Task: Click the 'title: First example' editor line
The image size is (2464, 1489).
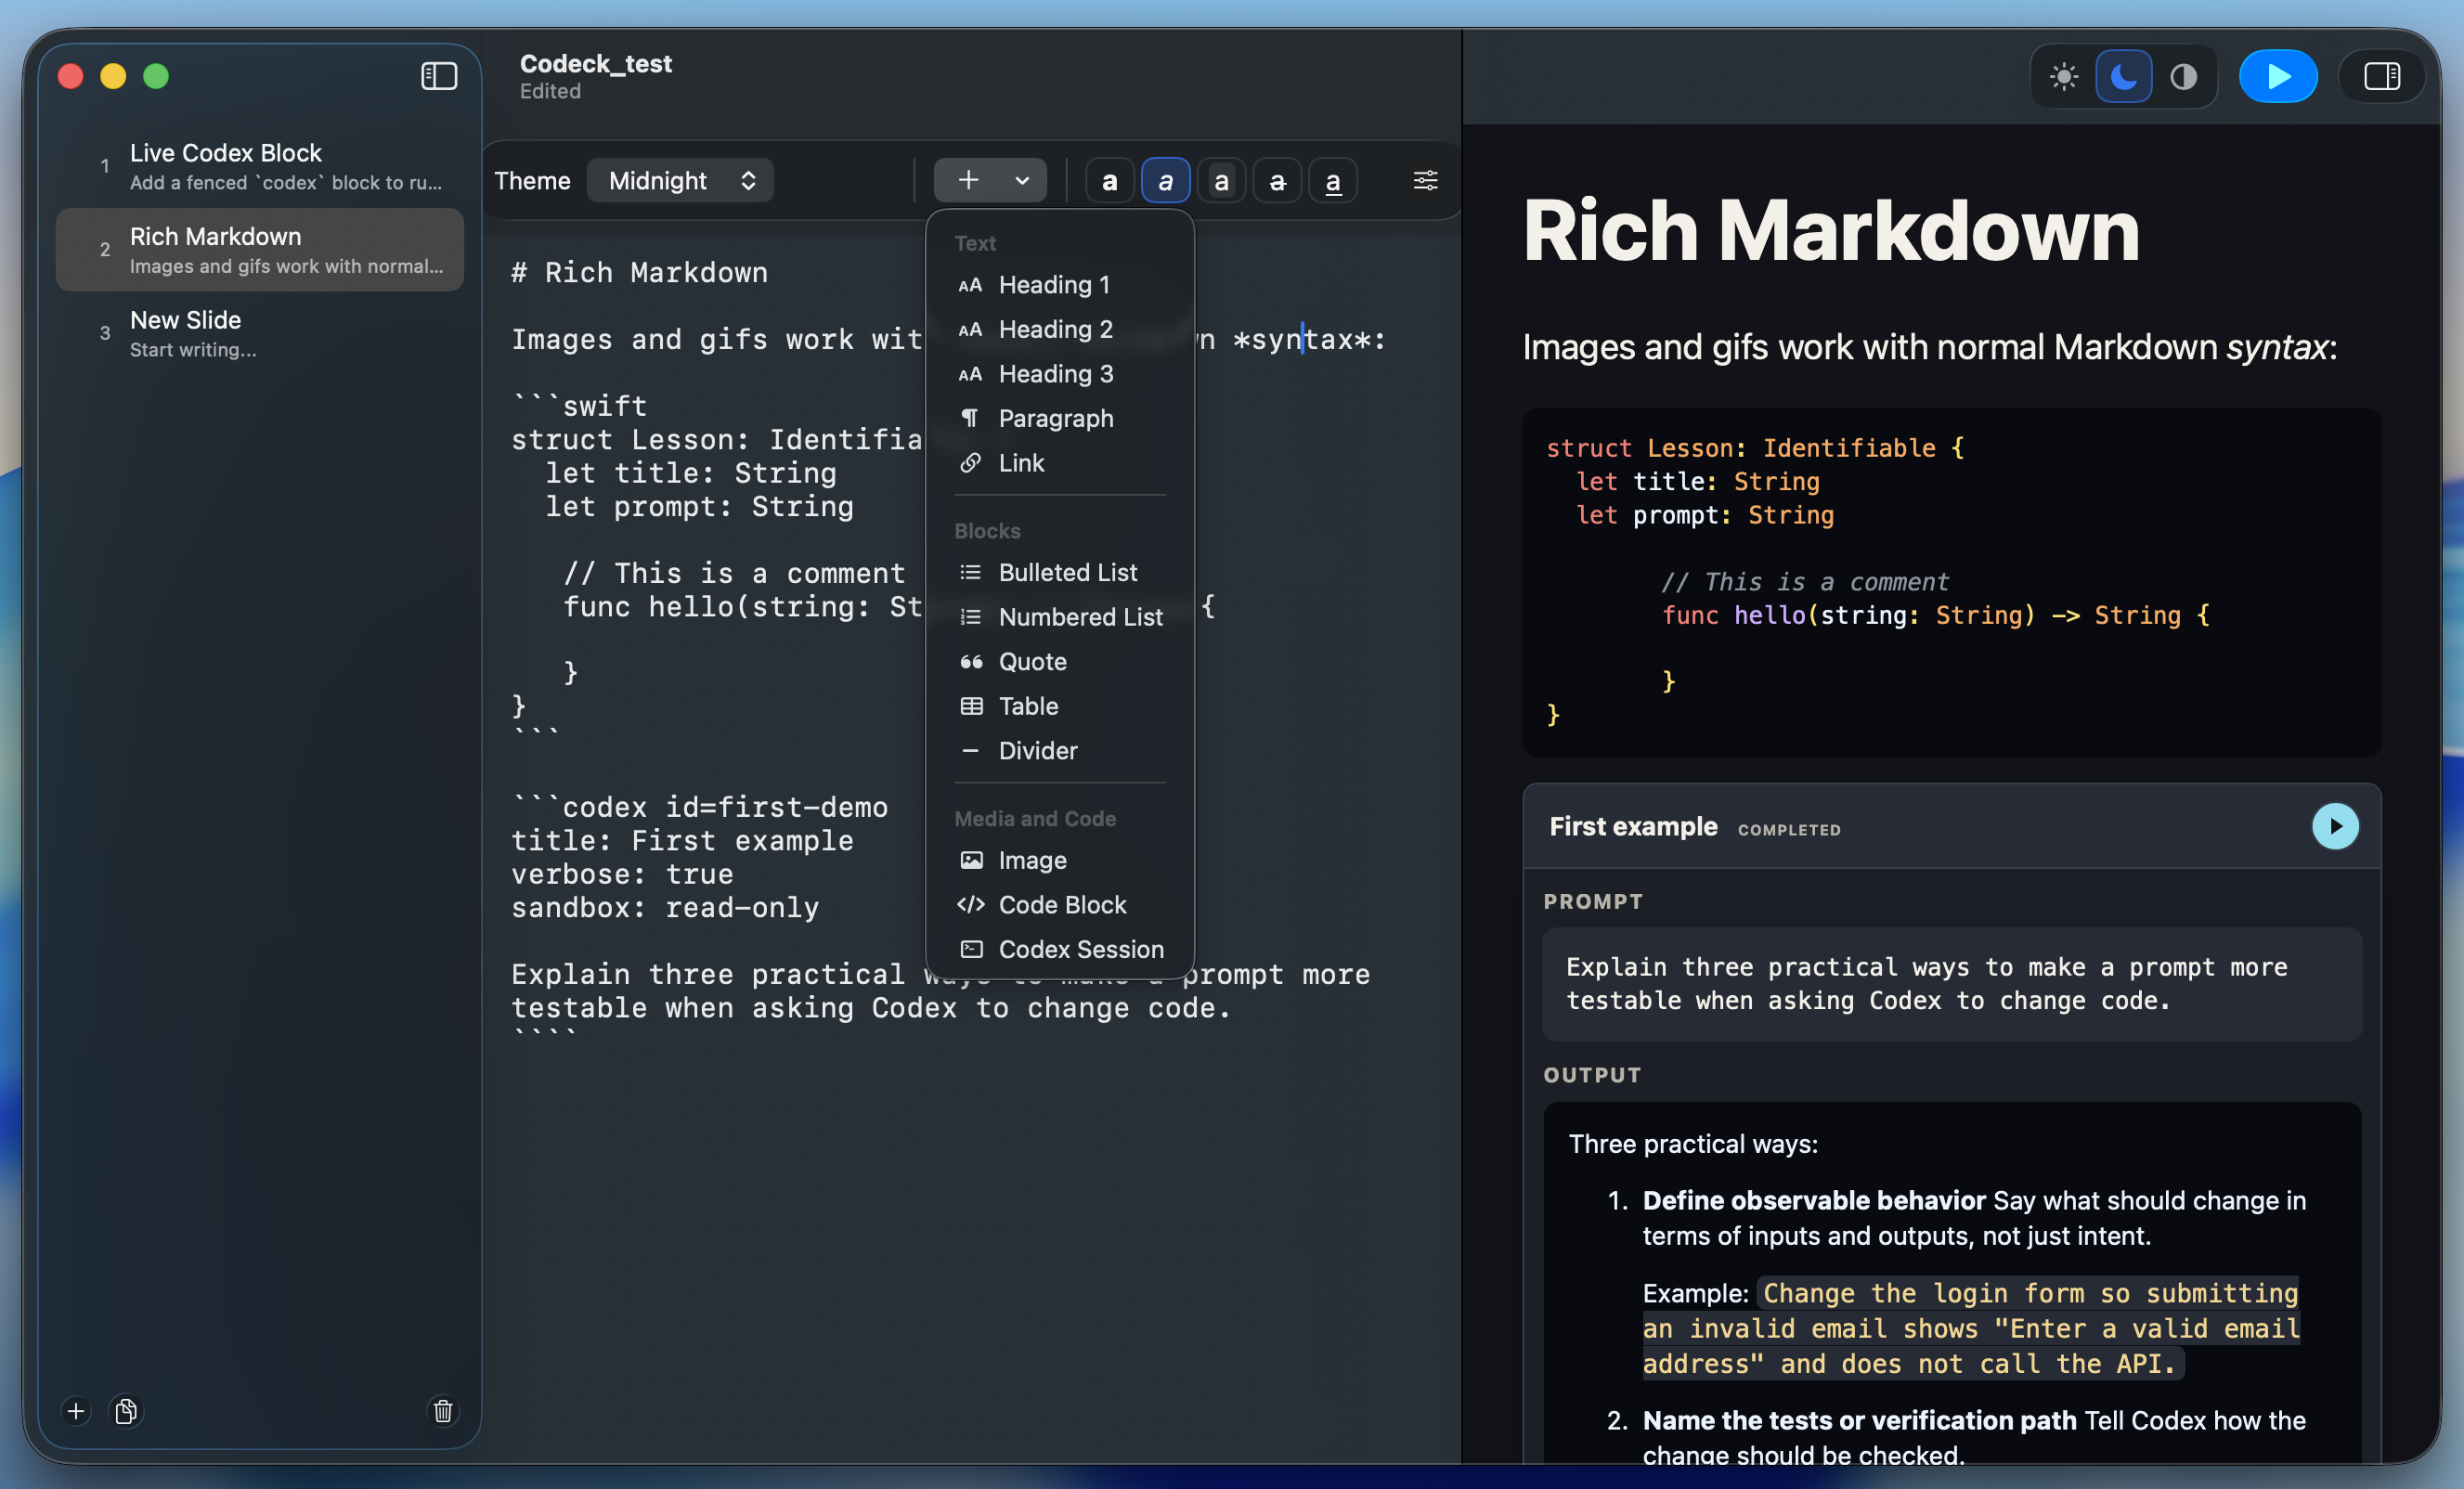Action: click(x=683, y=841)
